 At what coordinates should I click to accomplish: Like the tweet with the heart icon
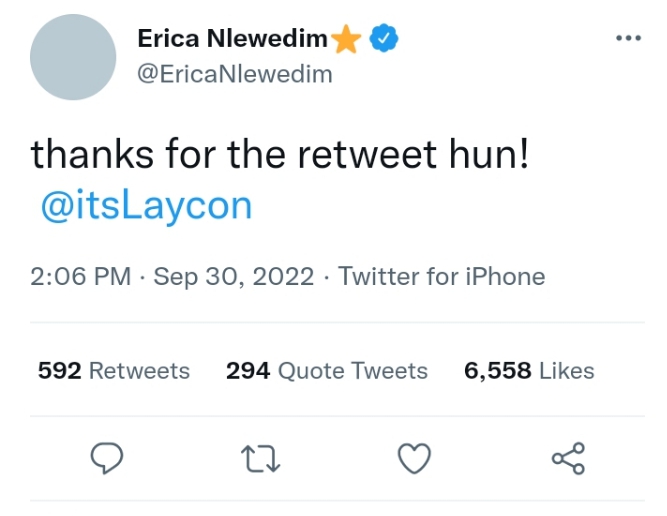pyautogui.click(x=414, y=459)
